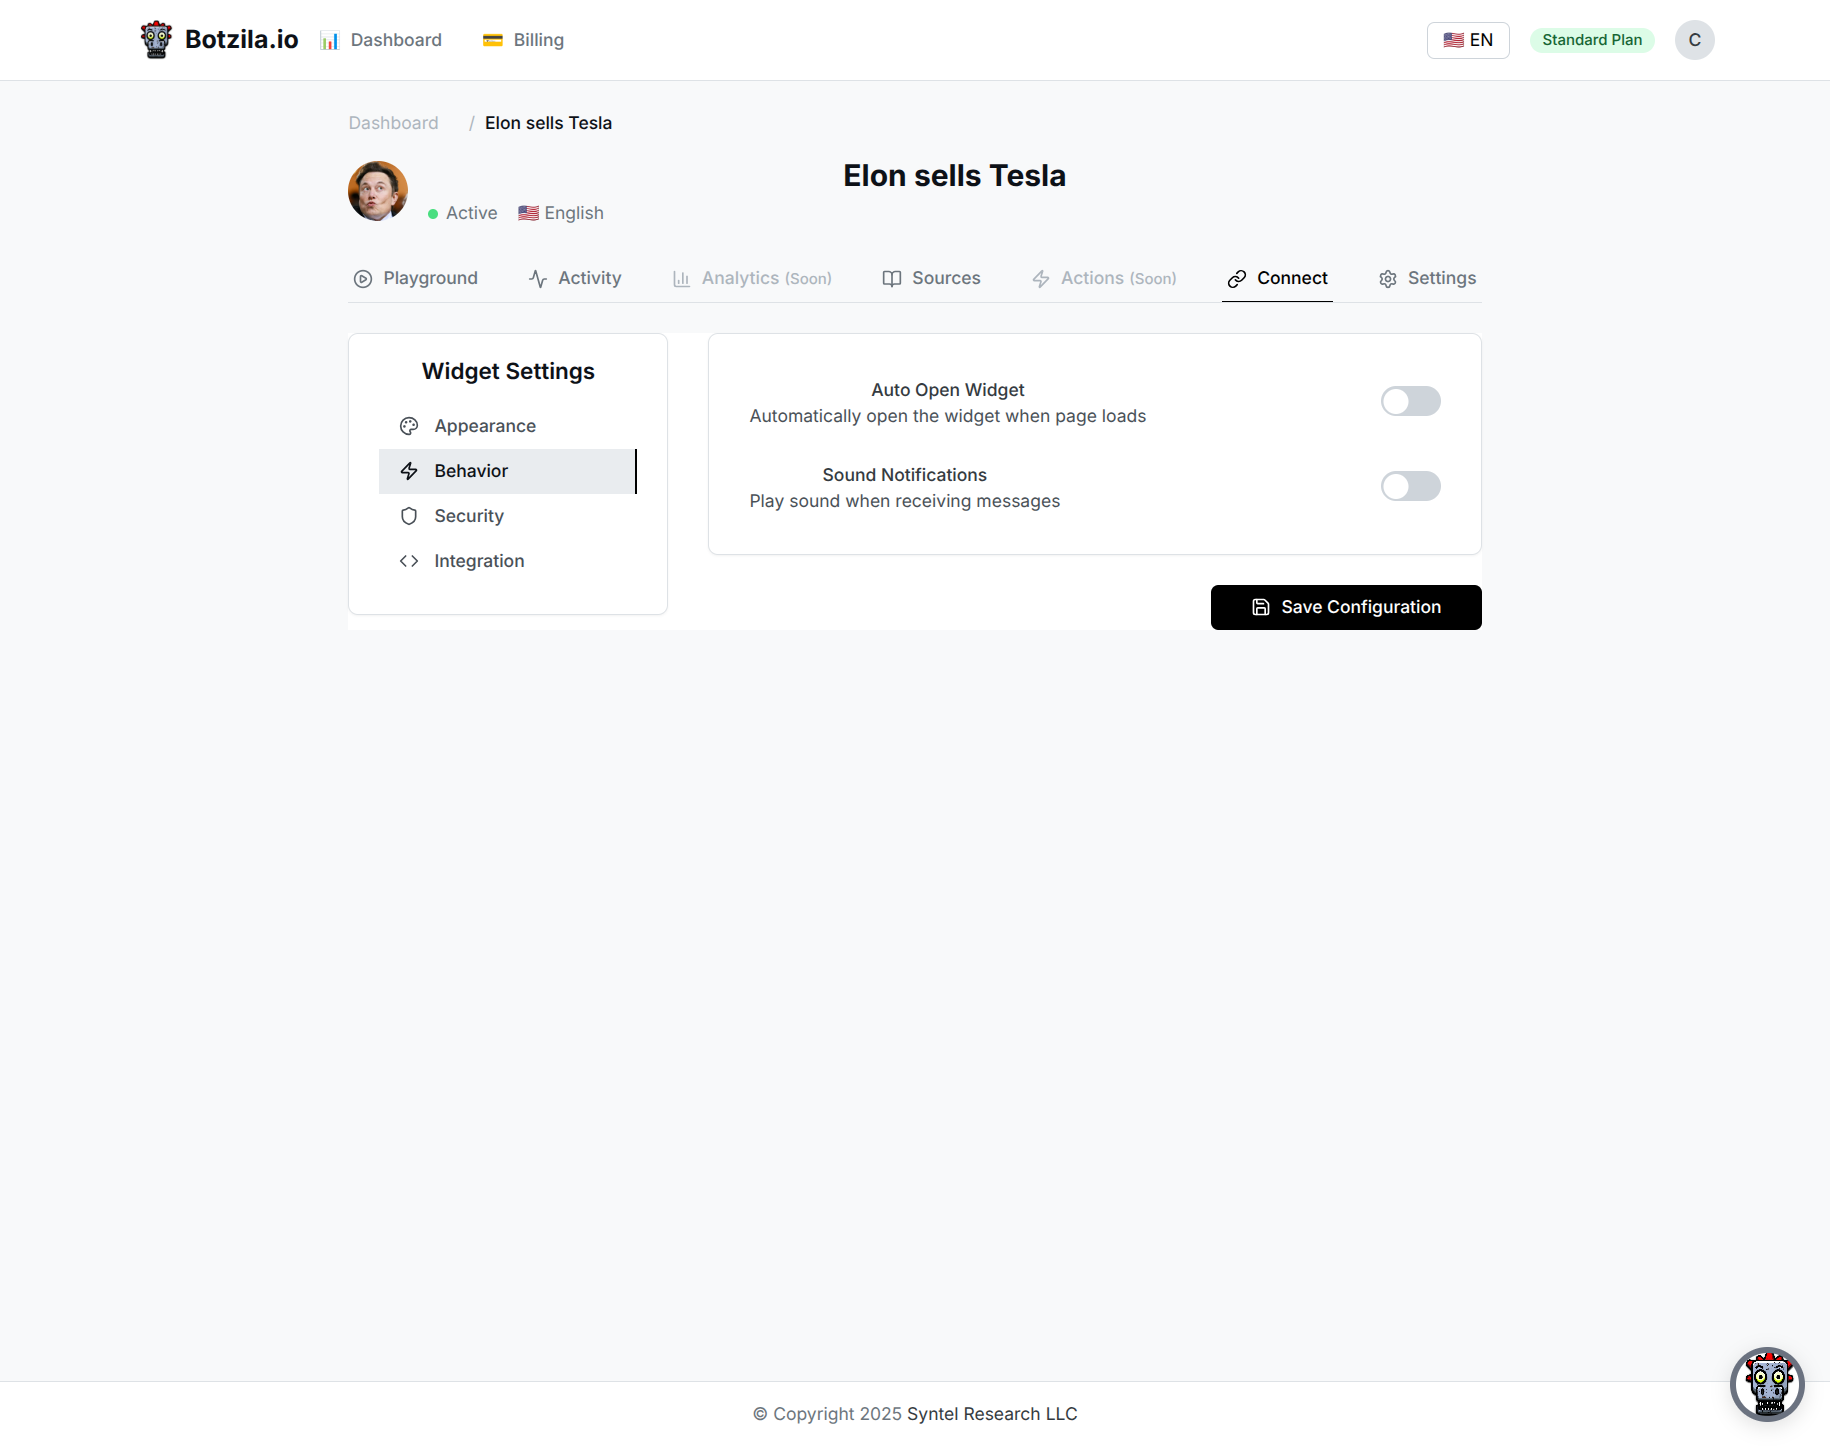Click the Appearance palette icon
Image resolution: width=1830 pixels, height=1448 pixels.
(x=409, y=426)
